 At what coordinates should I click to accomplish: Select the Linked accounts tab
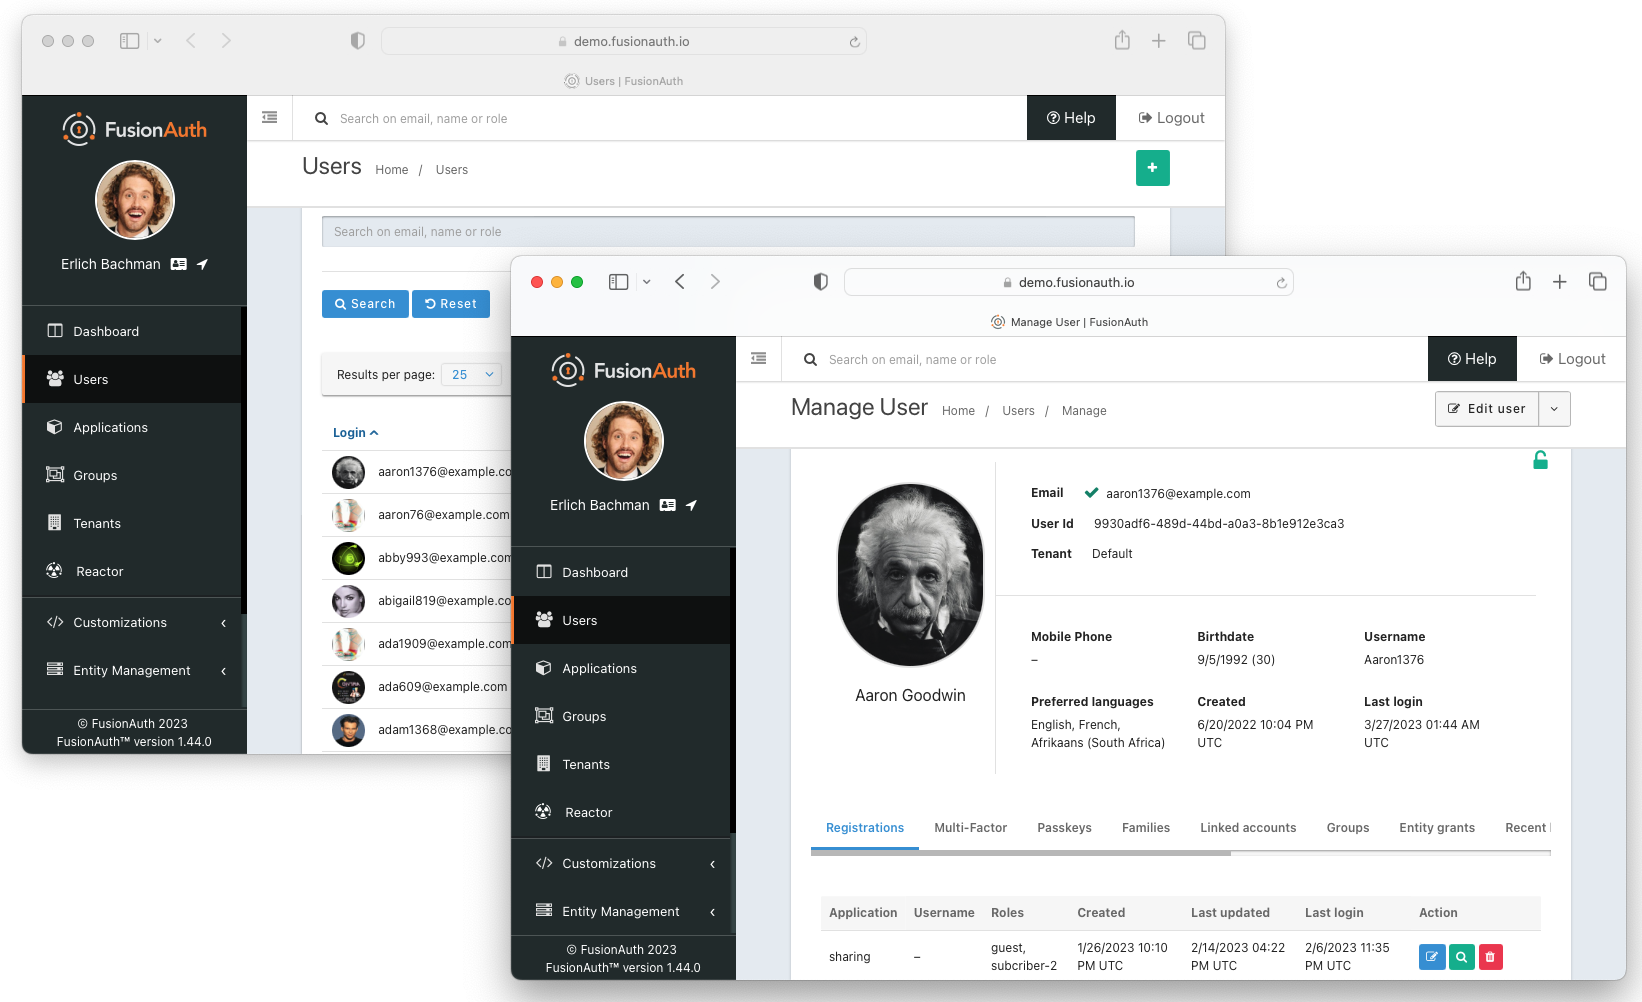click(1247, 828)
